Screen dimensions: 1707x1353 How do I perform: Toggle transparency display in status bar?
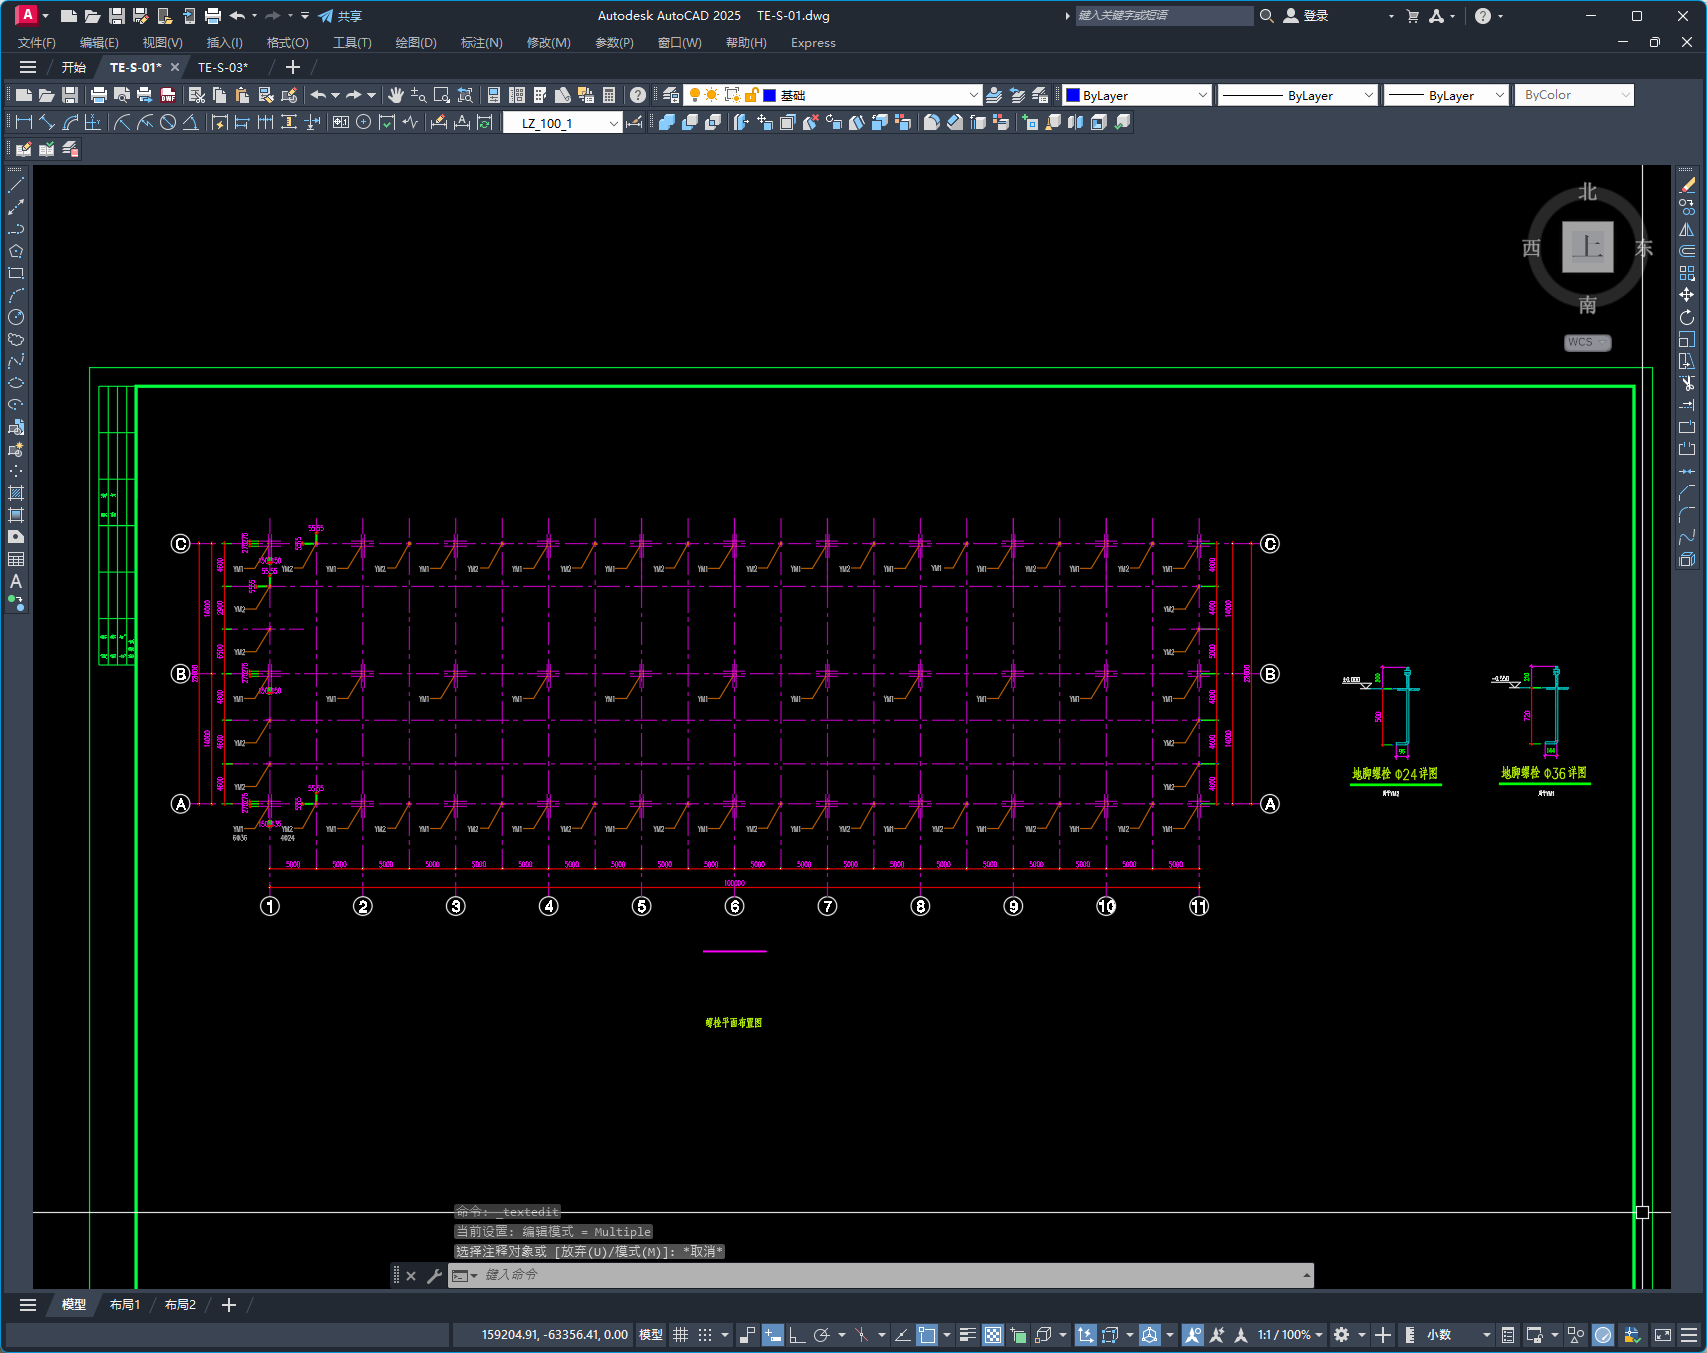[x=992, y=1334]
